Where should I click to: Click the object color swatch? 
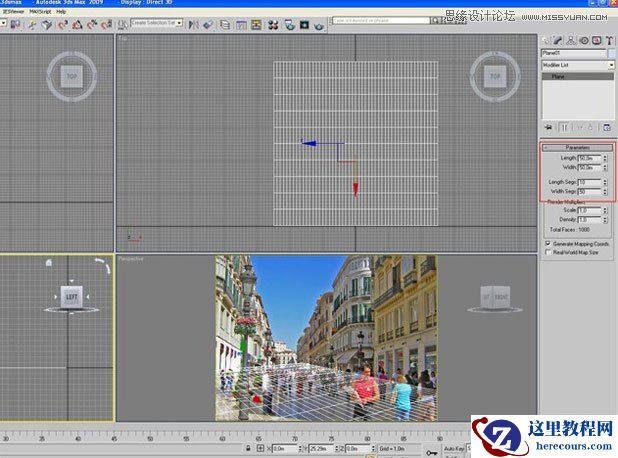611,53
